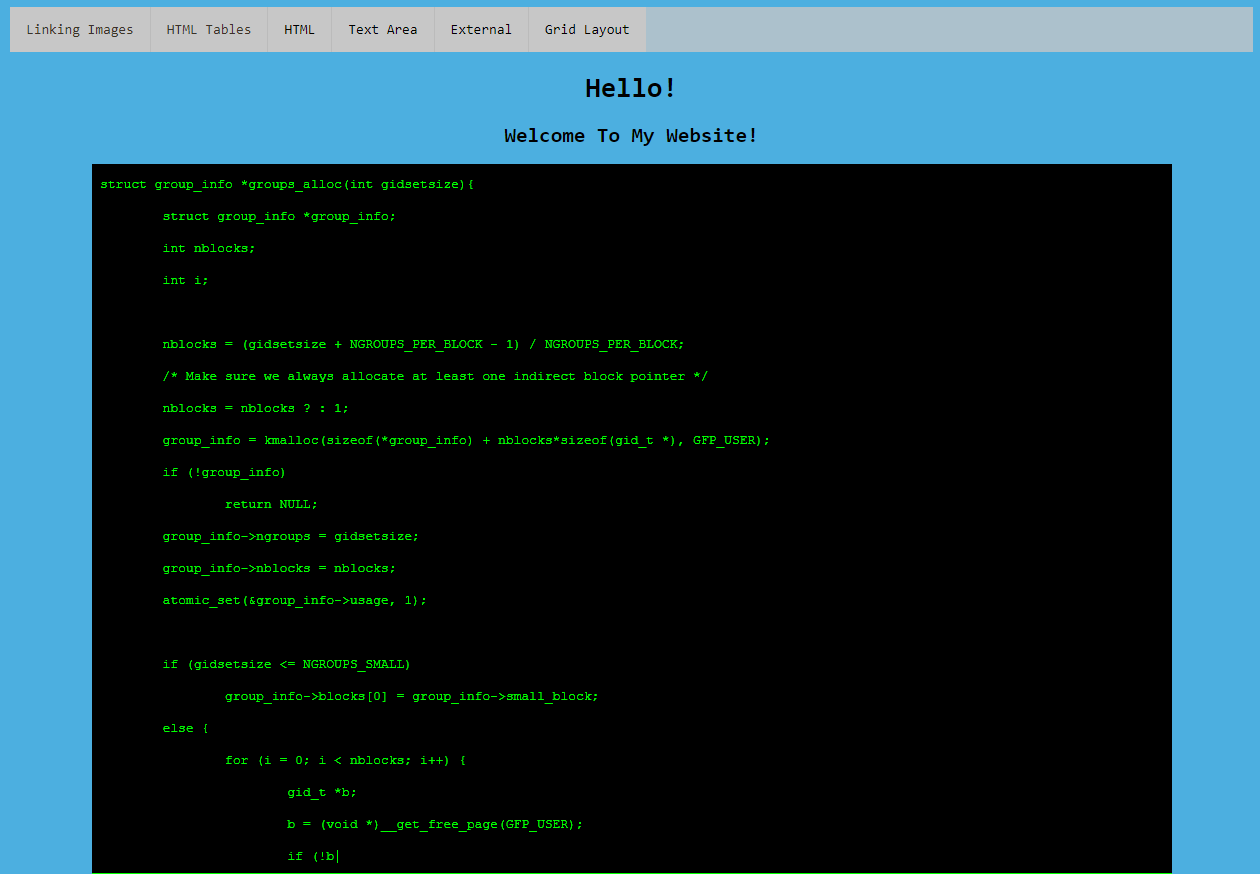Click the 'for (i = 0; i < nblocks; i++)' line
1260x874 pixels.
(345, 760)
